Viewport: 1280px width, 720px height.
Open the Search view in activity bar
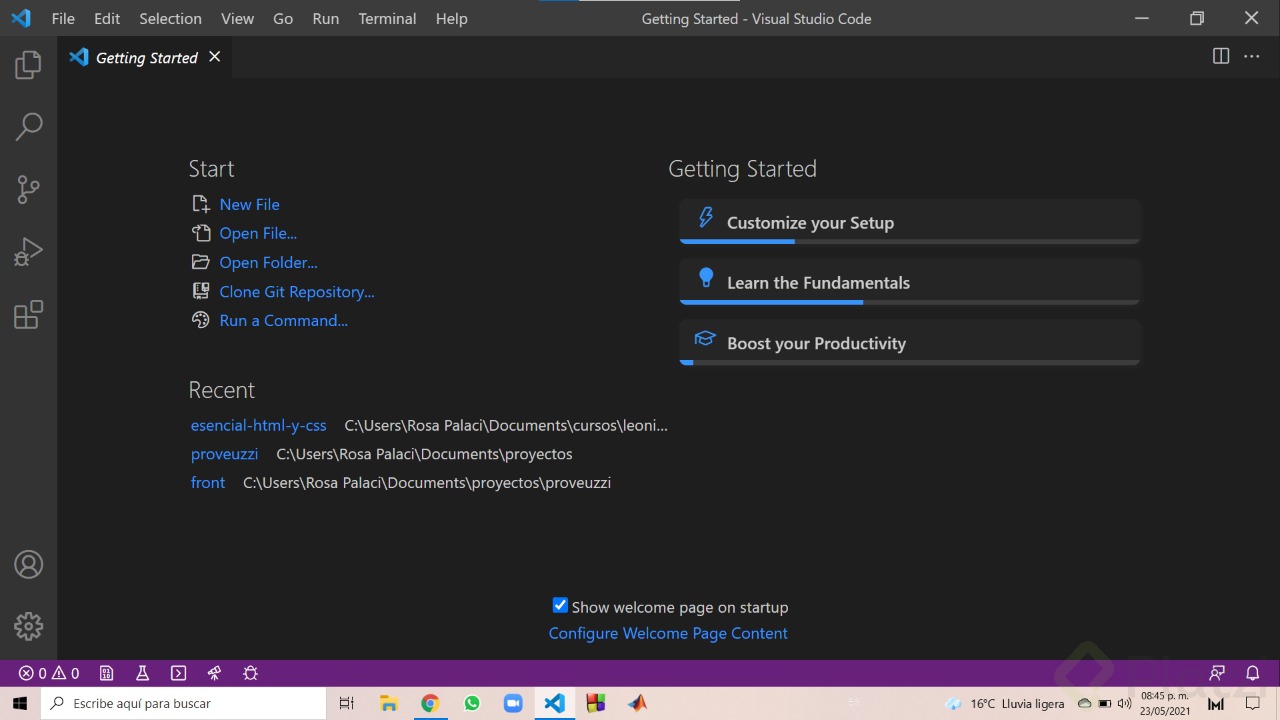pyautogui.click(x=28, y=127)
